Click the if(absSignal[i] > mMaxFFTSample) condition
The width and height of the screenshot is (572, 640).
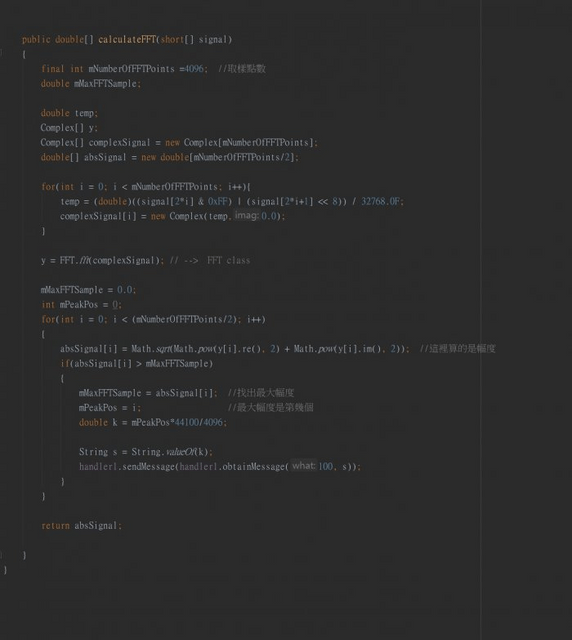pos(137,364)
